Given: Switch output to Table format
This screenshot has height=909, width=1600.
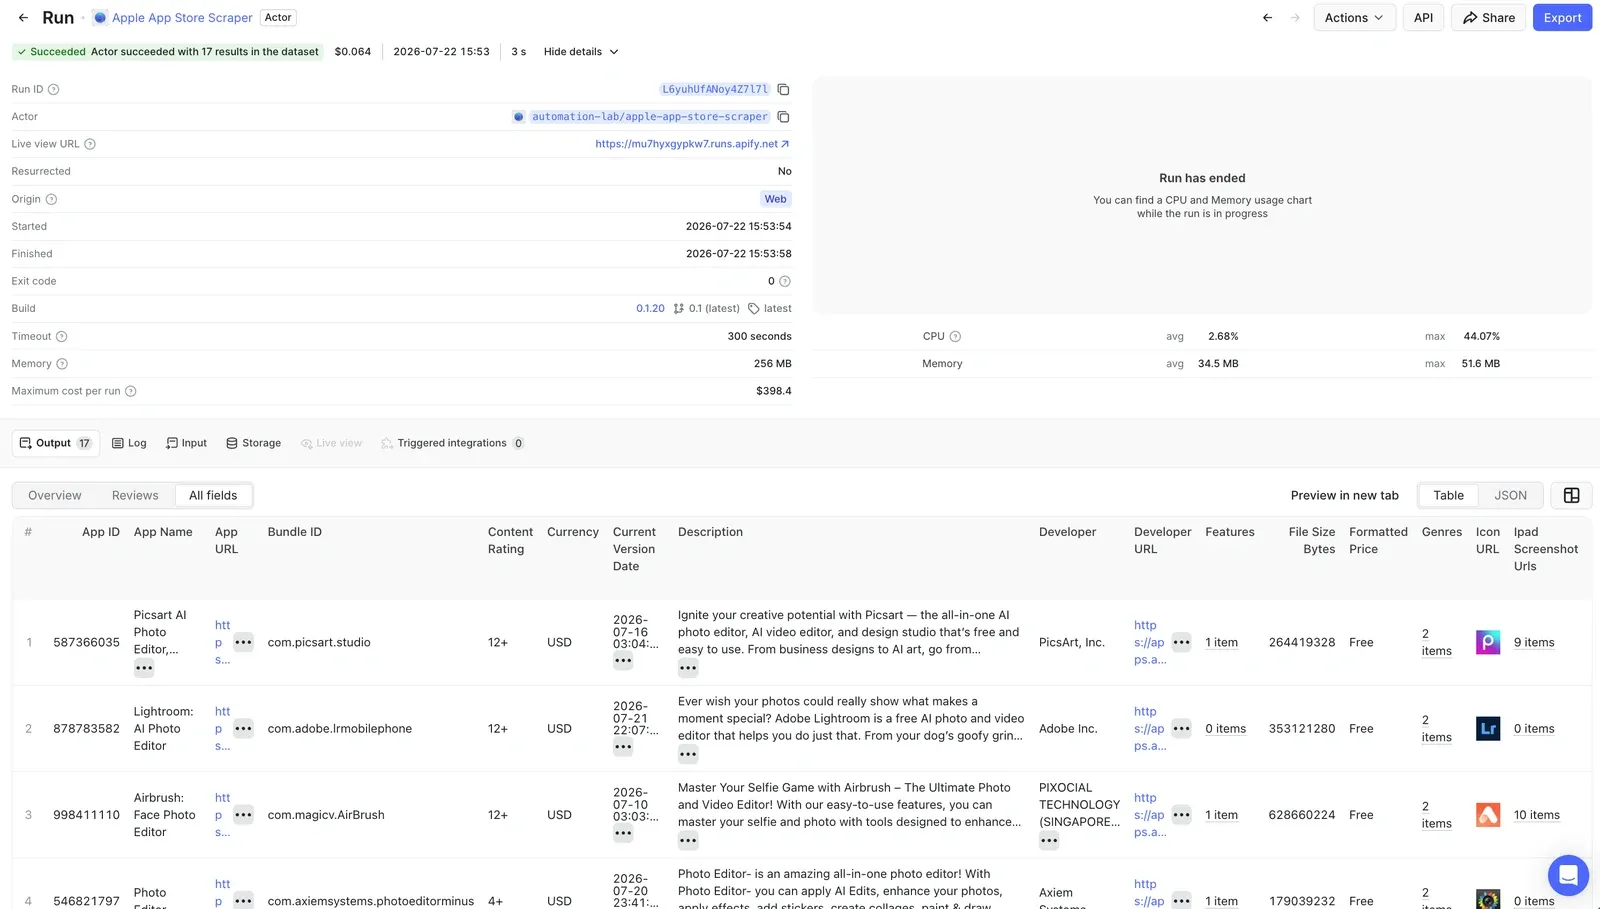Looking at the screenshot, I should pos(1448,495).
